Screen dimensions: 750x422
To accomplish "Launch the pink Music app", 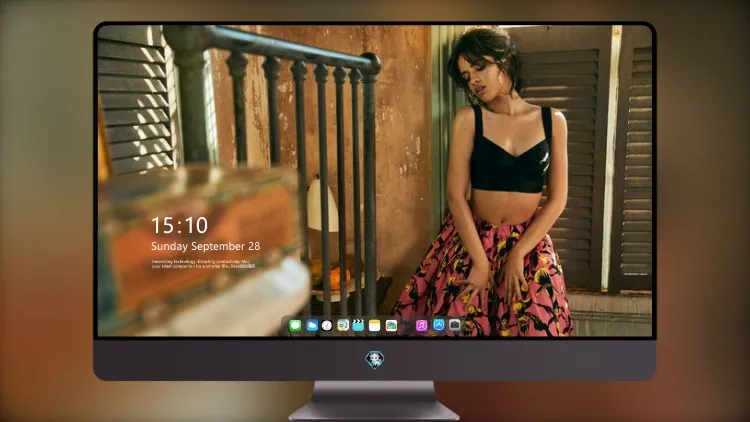I will pyautogui.click(x=421, y=326).
